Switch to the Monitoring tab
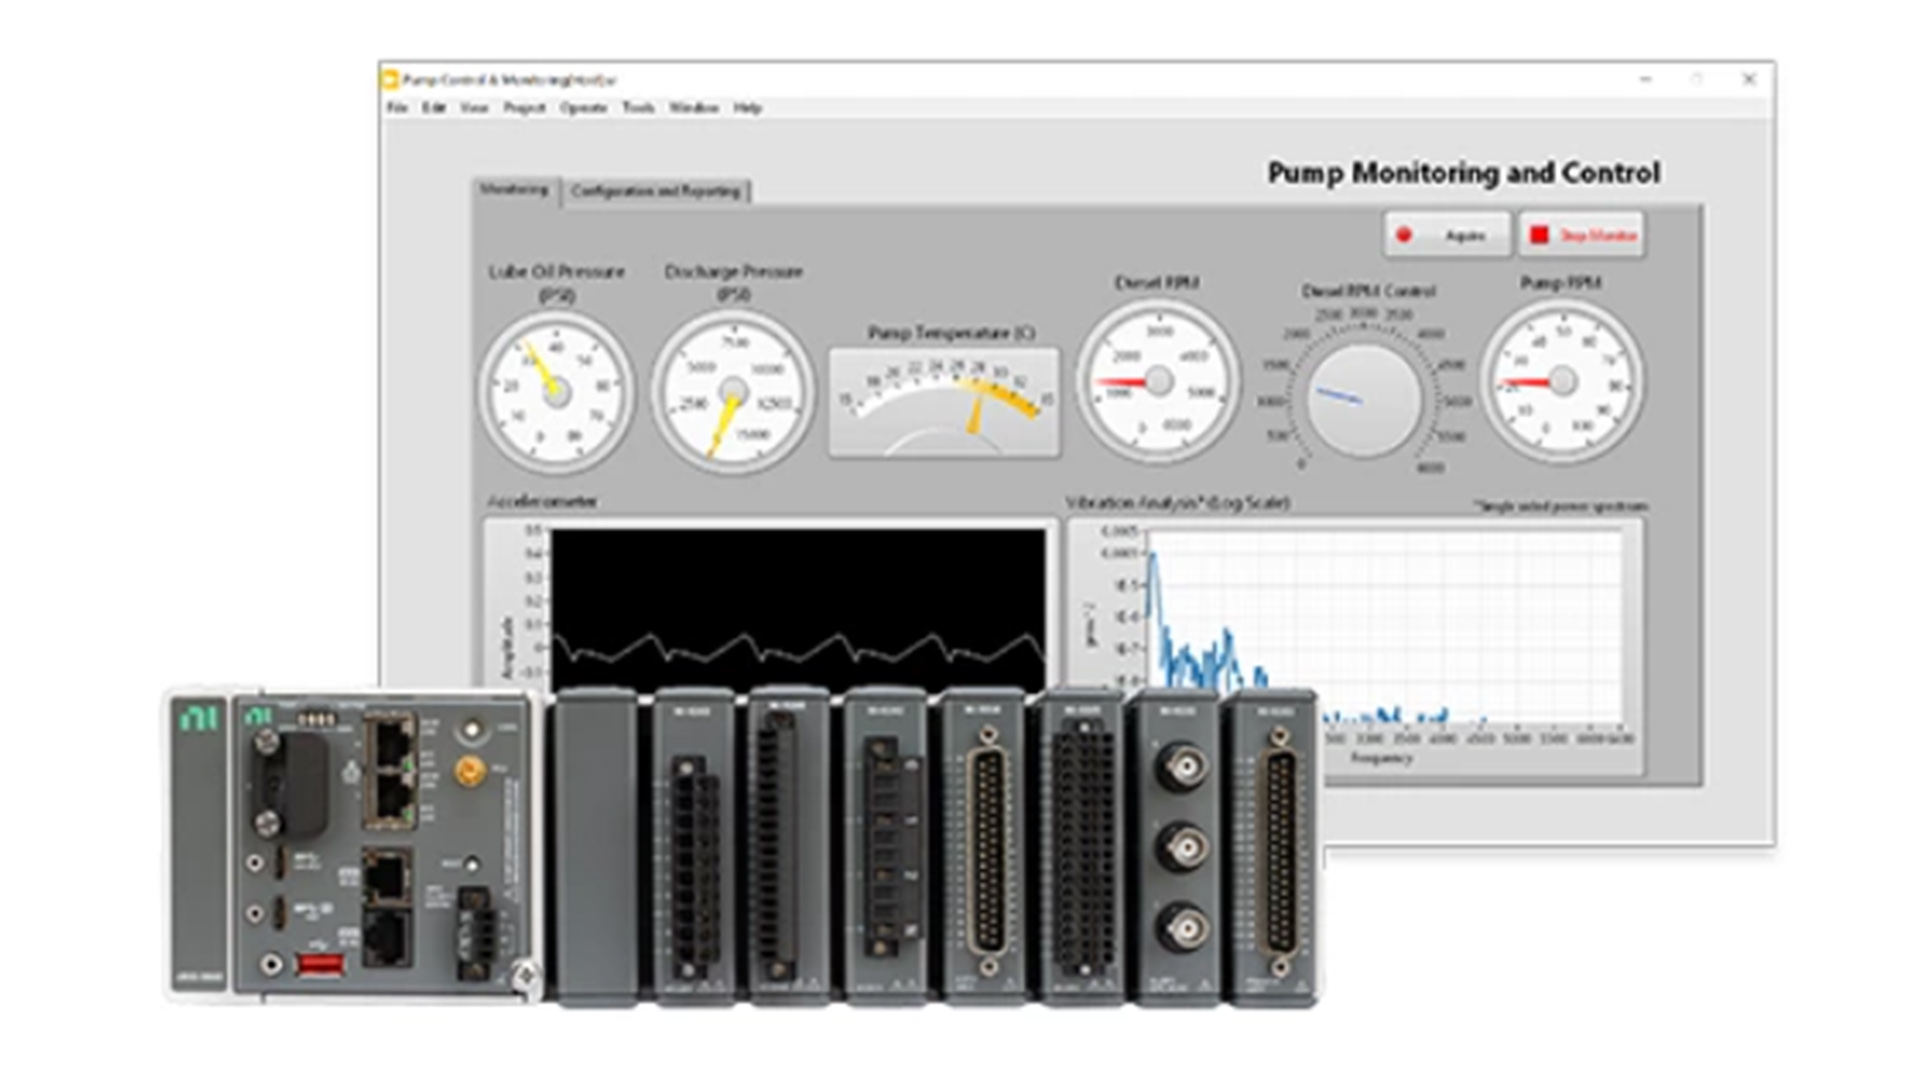The height and width of the screenshot is (1080, 1920). [x=514, y=190]
